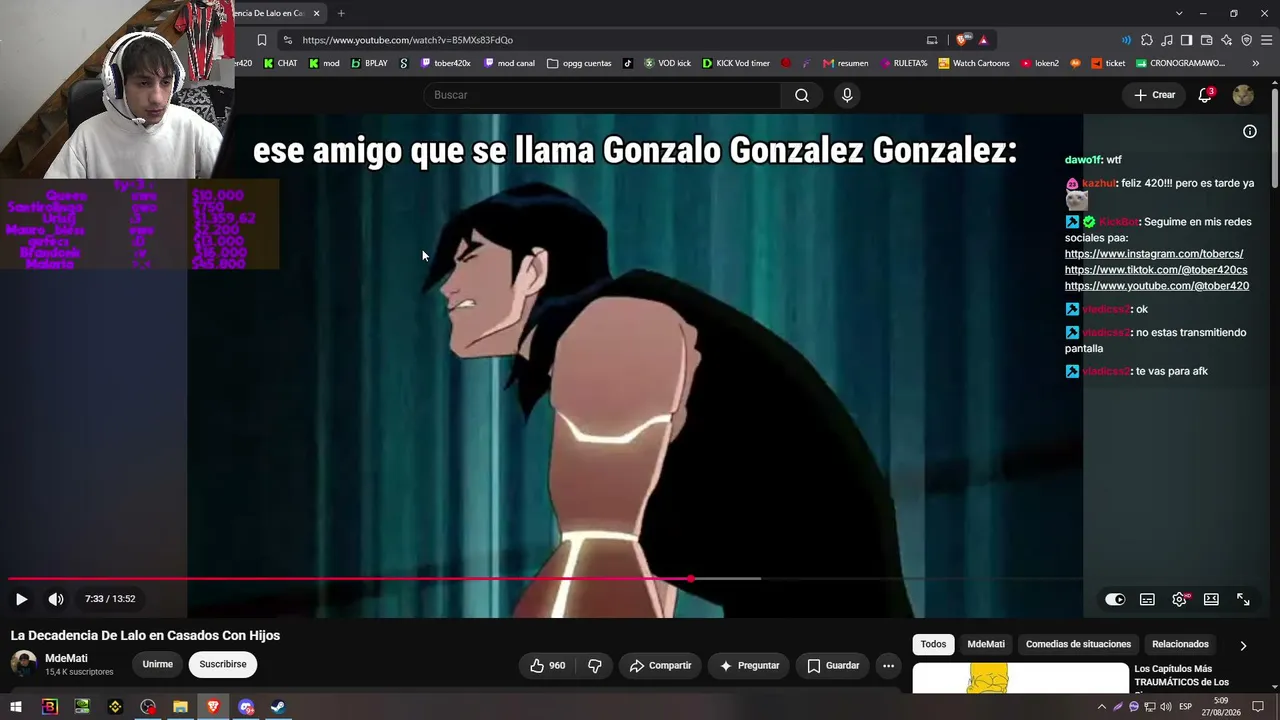The width and height of the screenshot is (1280, 720).
Task: Enter fullscreen with the player's expand icon
Action: 1243,599
